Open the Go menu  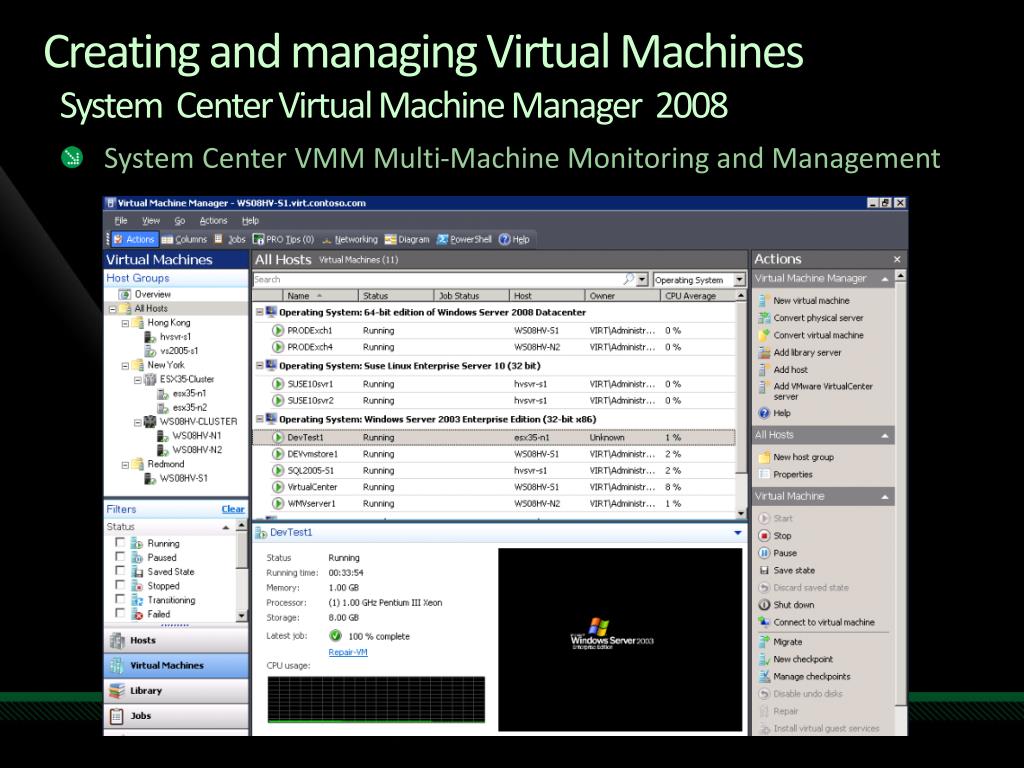[180, 221]
